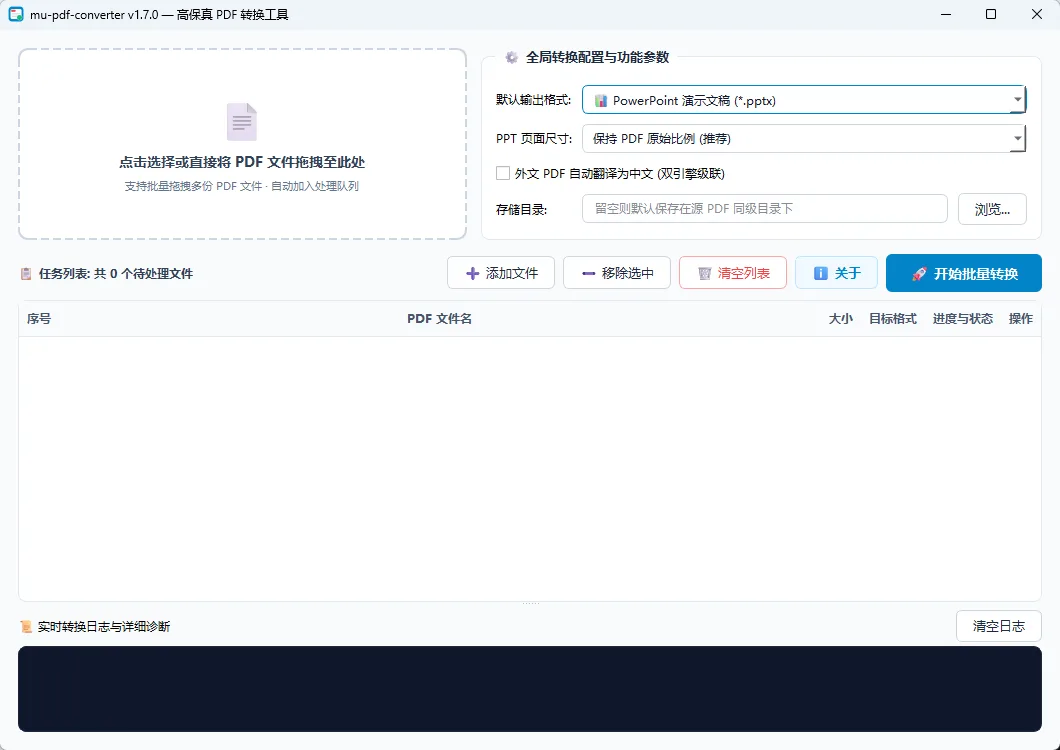This screenshot has width=1060, height=750.
Task: Maximize the mu-pdf-converter window
Action: click(x=991, y=14)
